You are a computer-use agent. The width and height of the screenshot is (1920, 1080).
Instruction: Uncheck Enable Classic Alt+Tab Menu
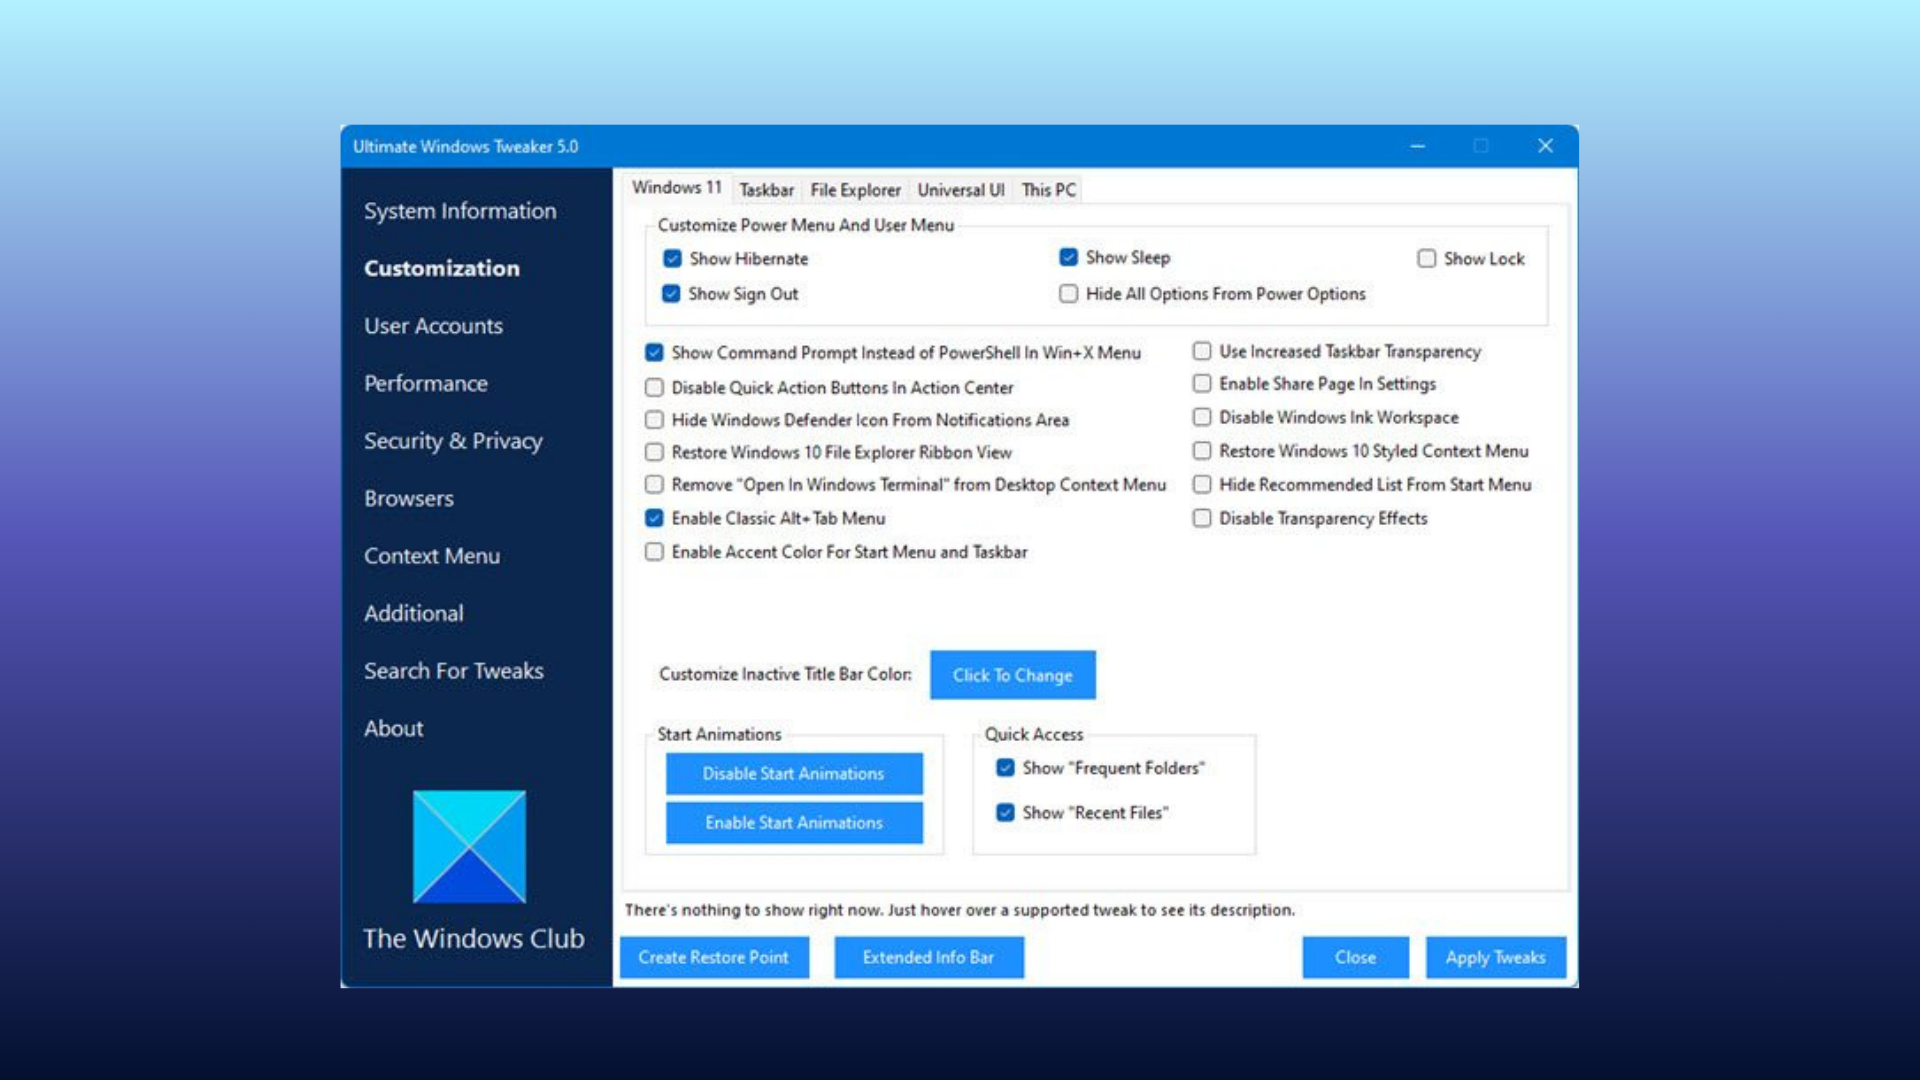pyautogui.click(x=655, y=518)
